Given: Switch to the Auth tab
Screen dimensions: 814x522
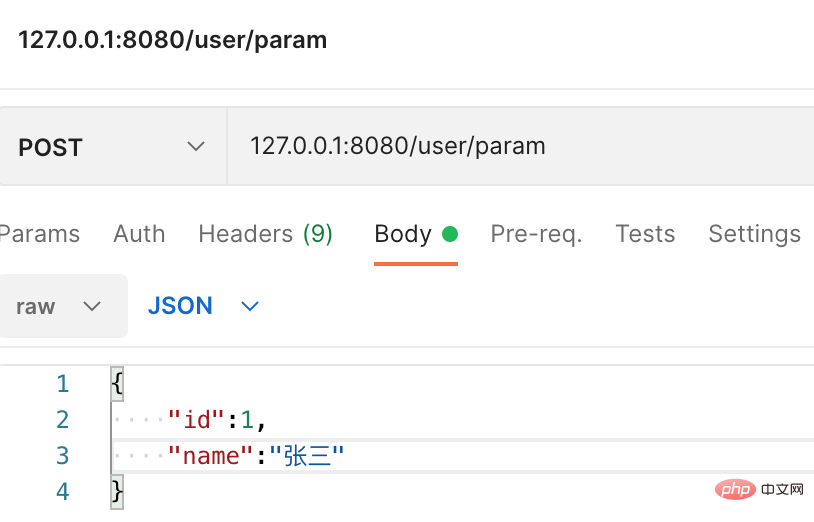Looking at the screenshot, I should (139, 234).
